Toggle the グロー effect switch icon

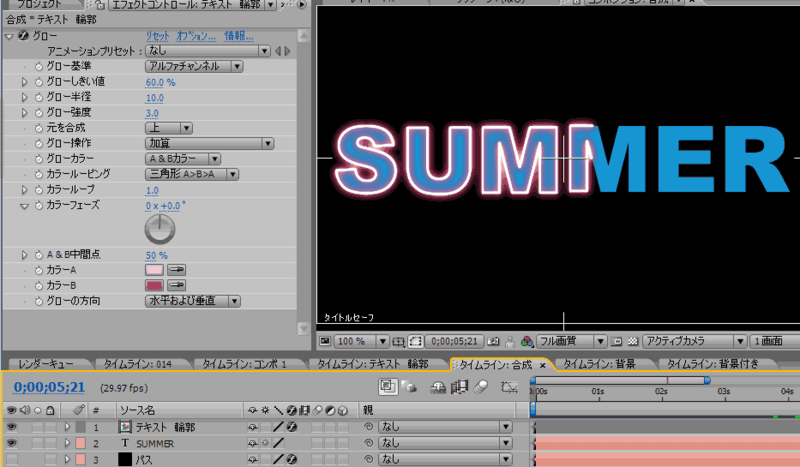coord(23,36)
